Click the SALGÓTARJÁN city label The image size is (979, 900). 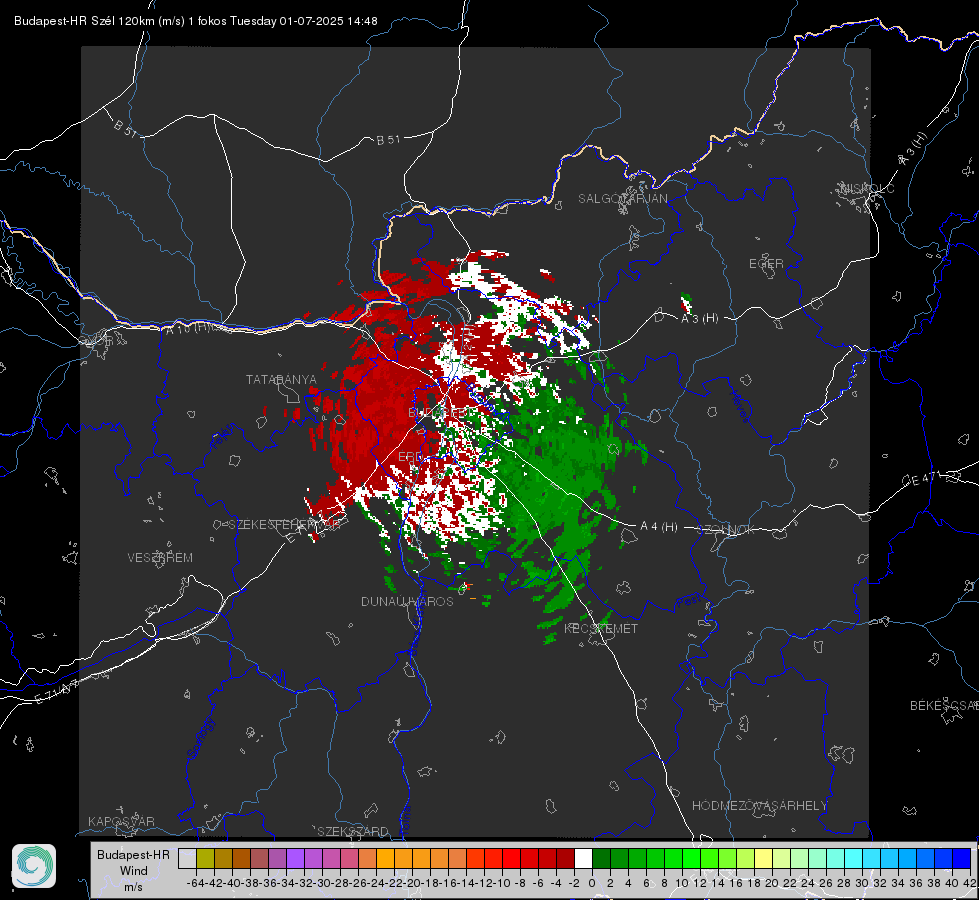click(x=622, y=199)
